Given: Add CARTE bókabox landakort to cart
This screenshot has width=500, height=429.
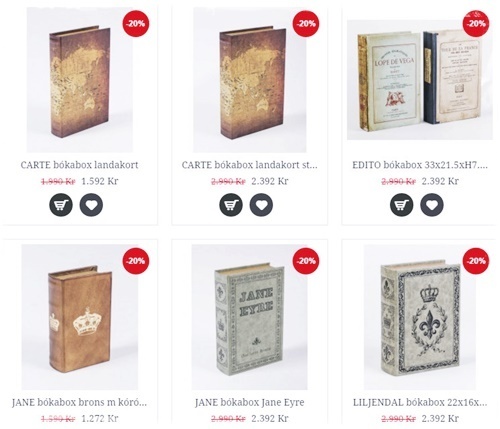Looking at the screenshot, I should click(x=61, y=205).
